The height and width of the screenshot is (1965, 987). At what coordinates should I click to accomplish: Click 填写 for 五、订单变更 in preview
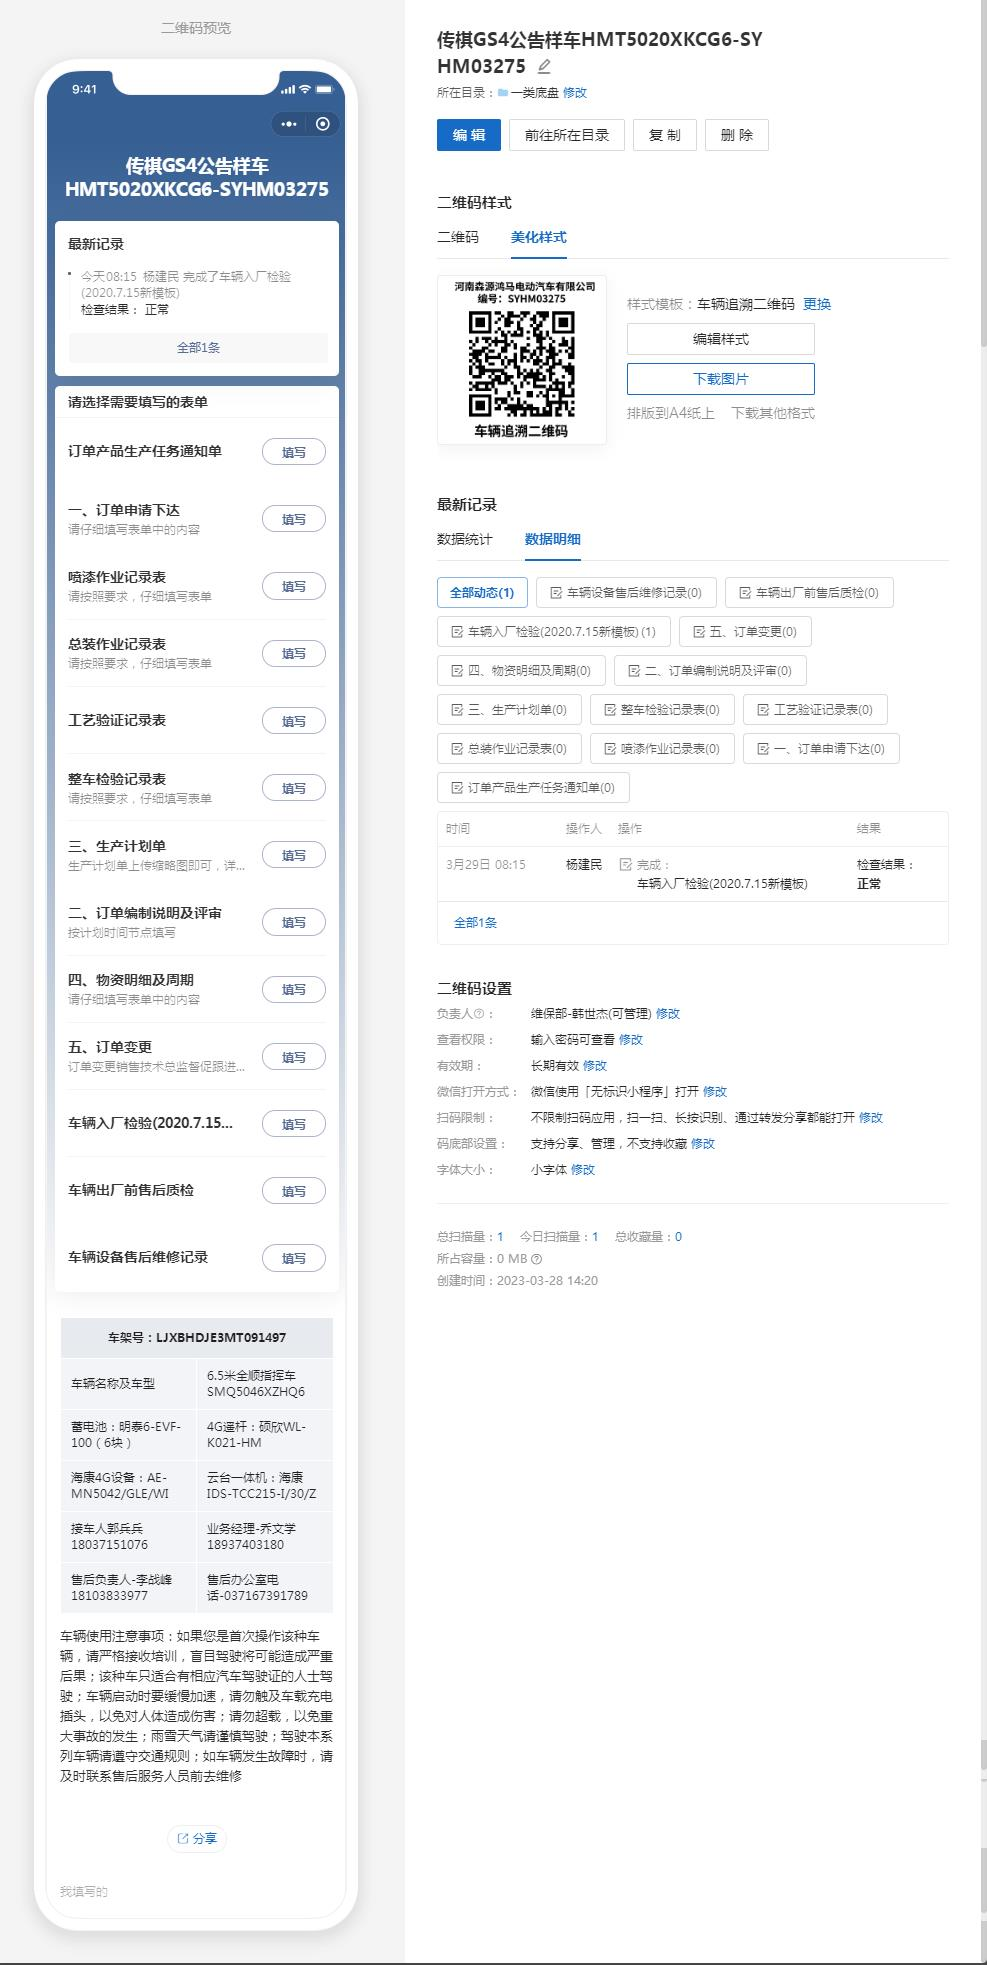click(x=294, y=1057)
